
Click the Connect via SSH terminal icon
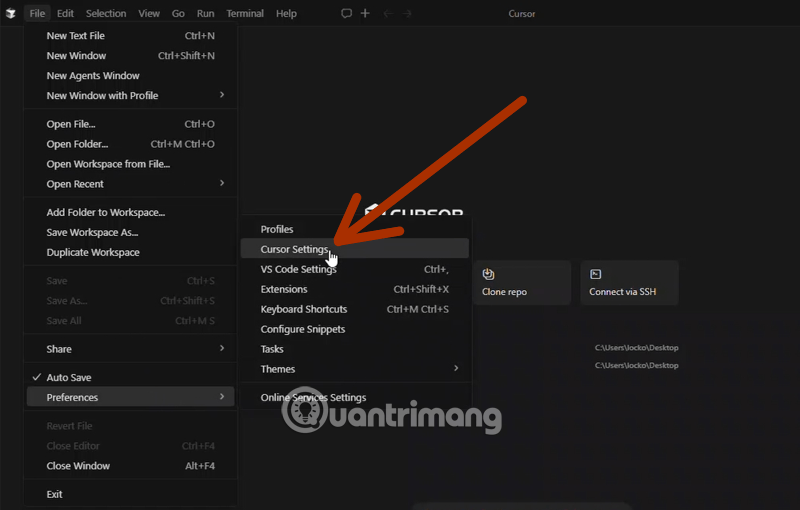(x=596, y=274)
